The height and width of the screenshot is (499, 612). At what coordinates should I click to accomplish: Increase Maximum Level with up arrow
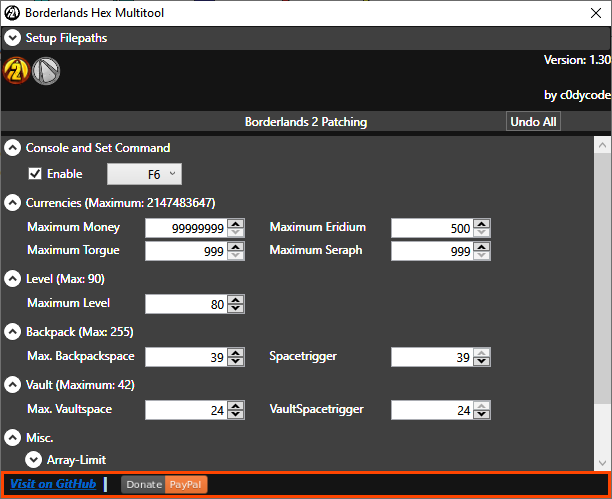[x=236, y=300]
